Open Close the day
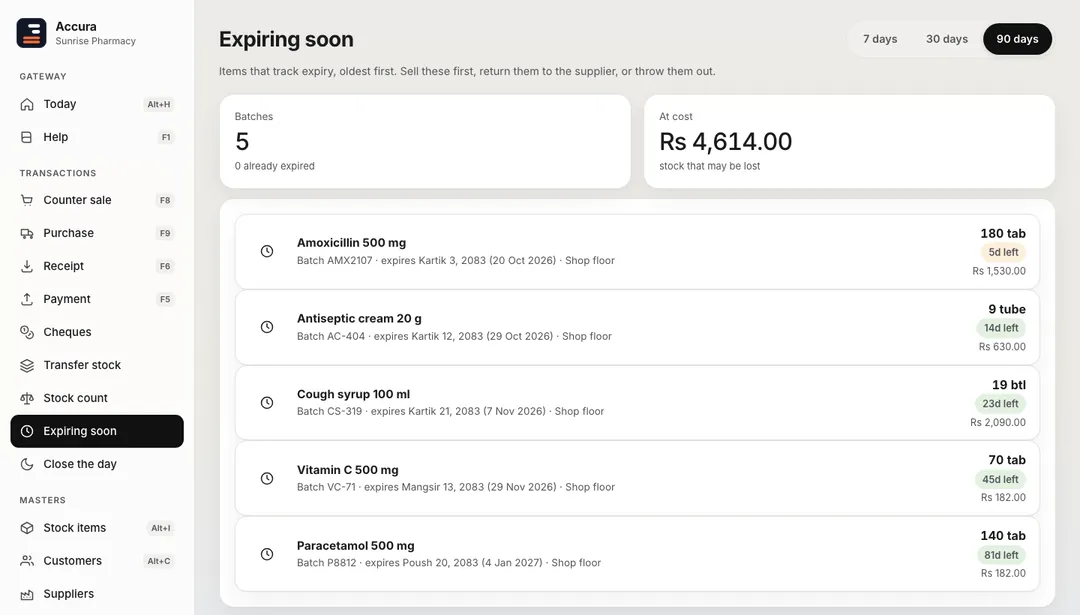The height and width of the screenshot is (615, 1080). click(97, 464)
